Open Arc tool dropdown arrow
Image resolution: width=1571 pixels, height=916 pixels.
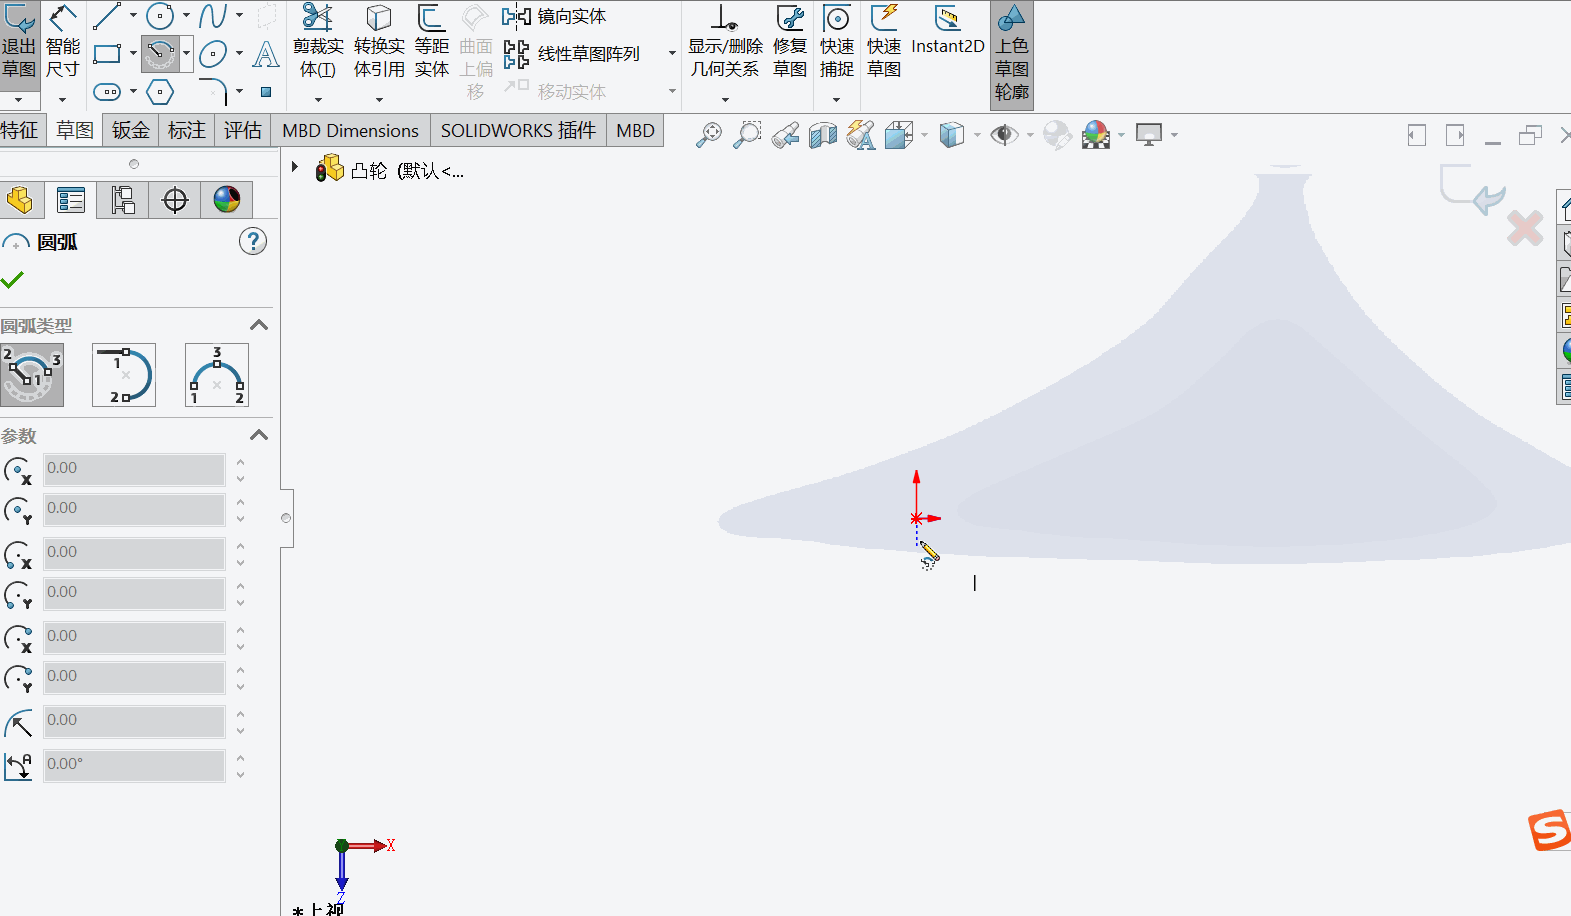tap(186, 53)
